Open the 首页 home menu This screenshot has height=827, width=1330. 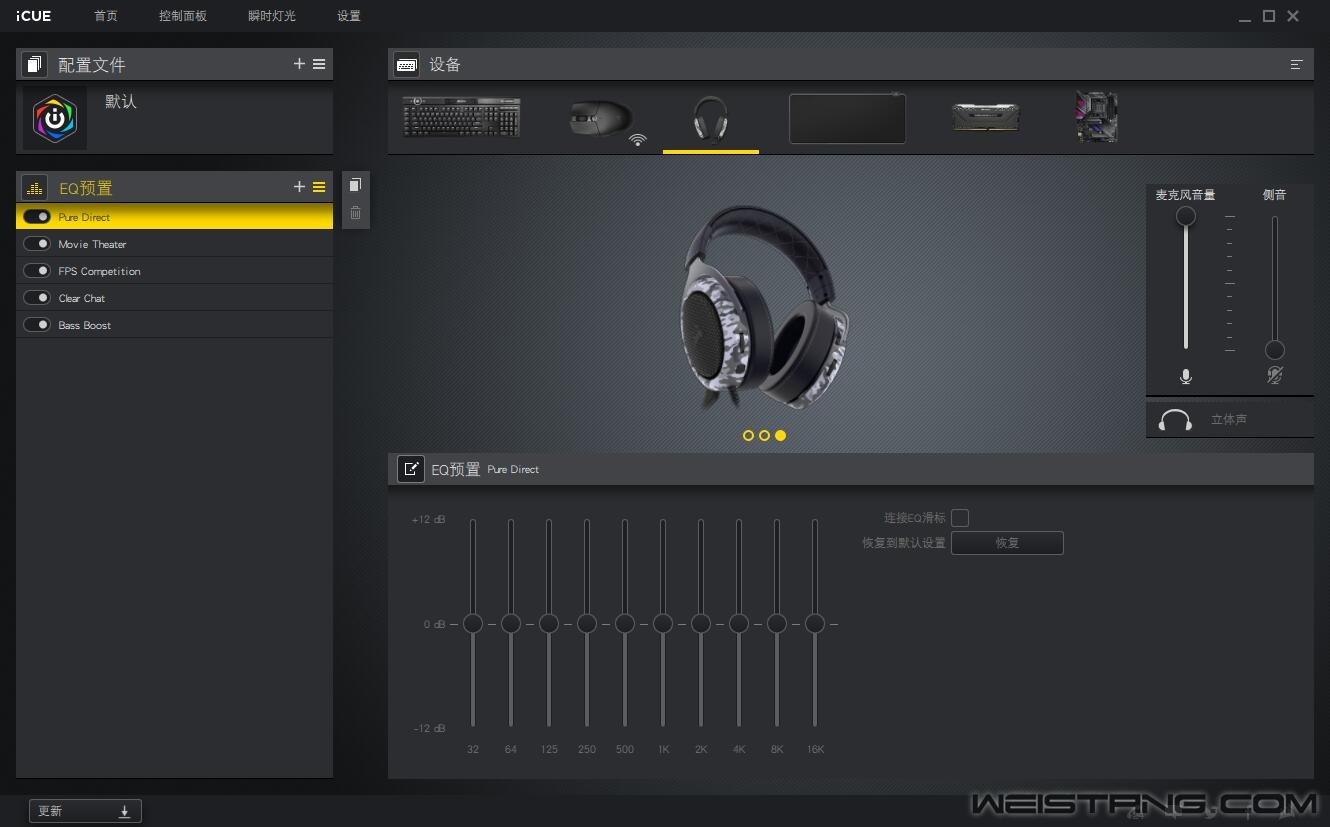106,16
